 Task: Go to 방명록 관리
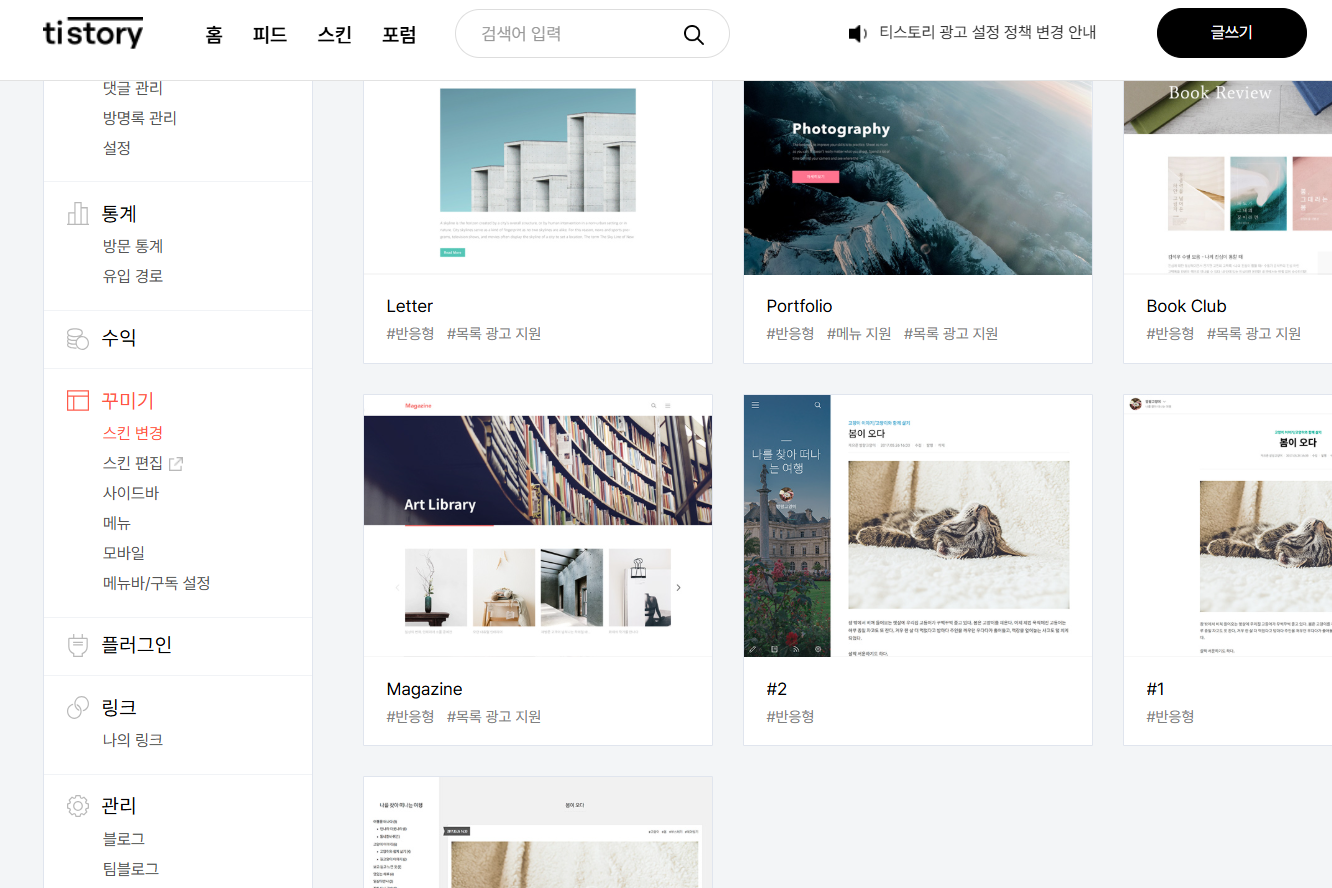[x=140, y=118]
